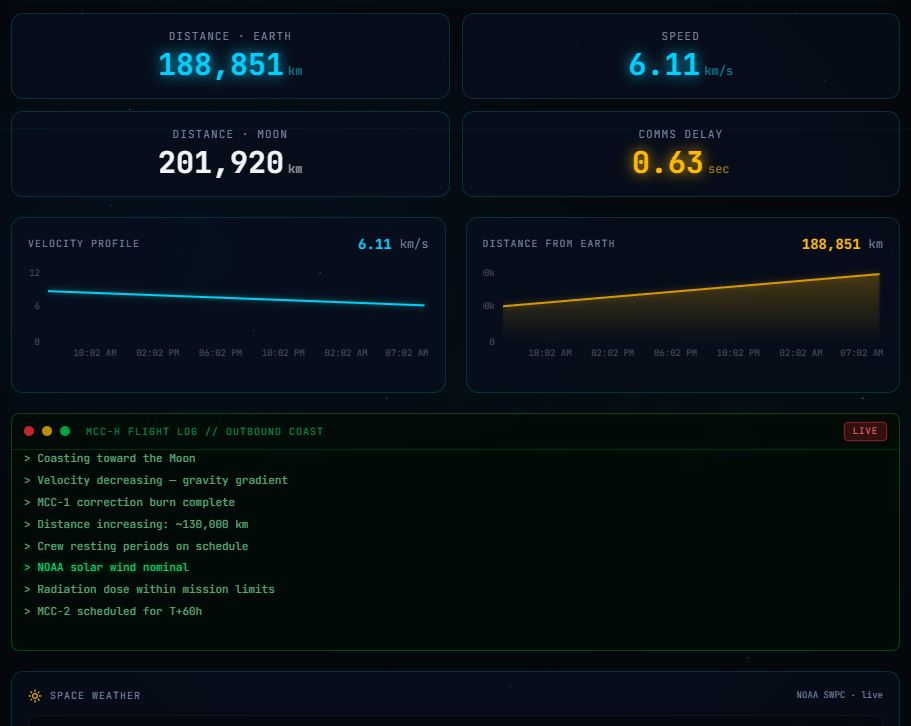Select the NOAA solar wind nominal log line
Screen dimensions: 911x726
click(113, 568)
